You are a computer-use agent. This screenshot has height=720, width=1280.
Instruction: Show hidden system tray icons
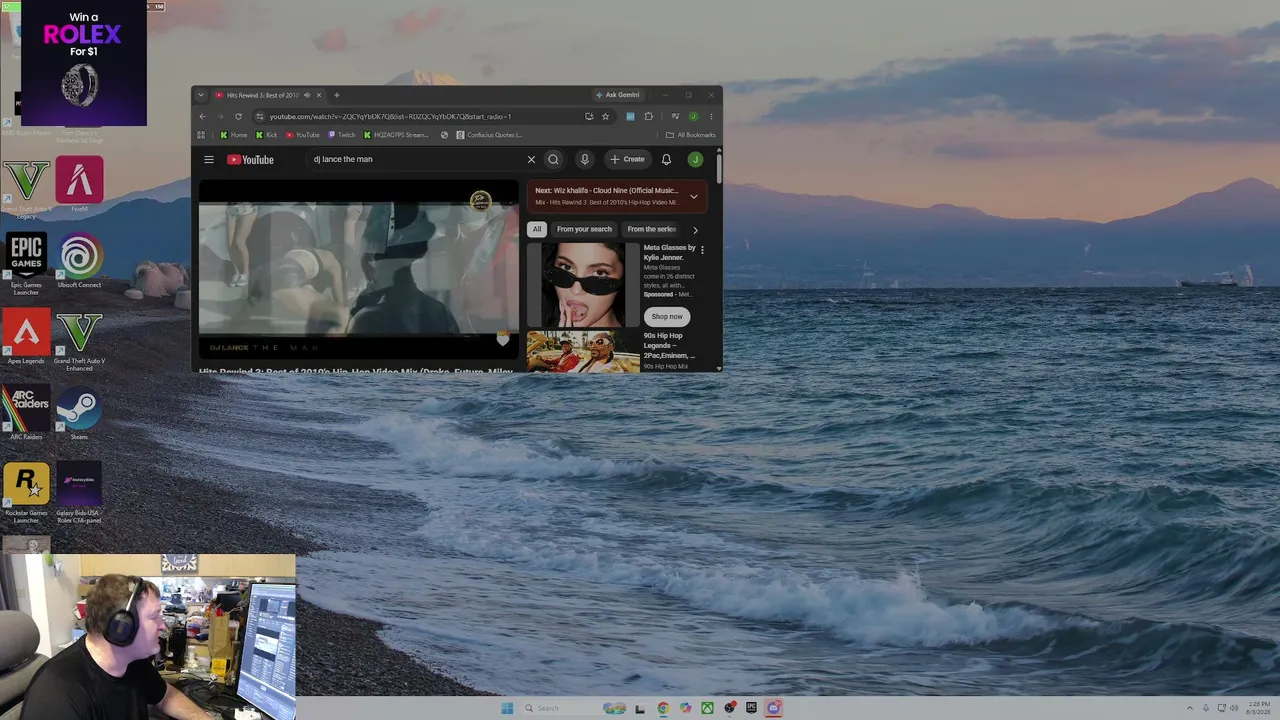coord(1189,708)
